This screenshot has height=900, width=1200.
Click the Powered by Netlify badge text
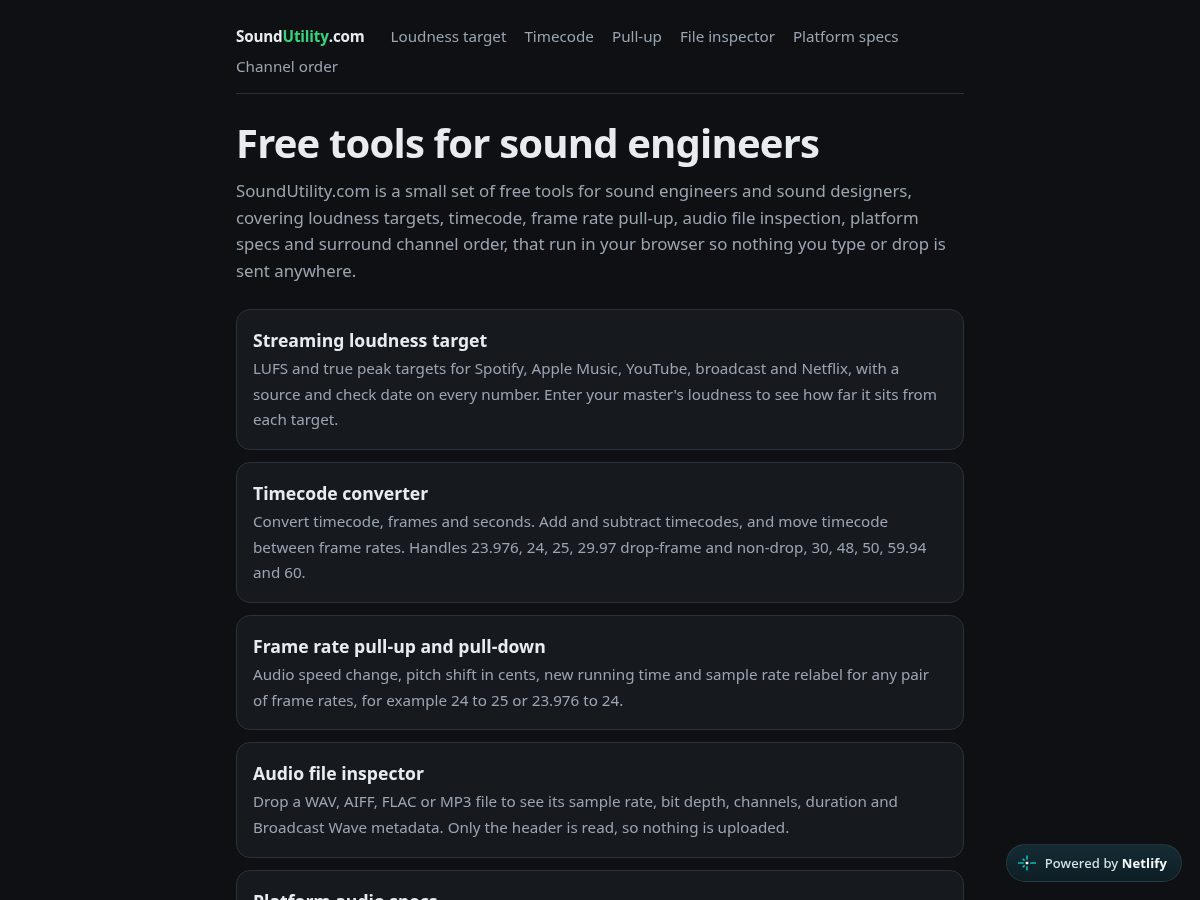pyautogui.click(x=1106, y=863)
